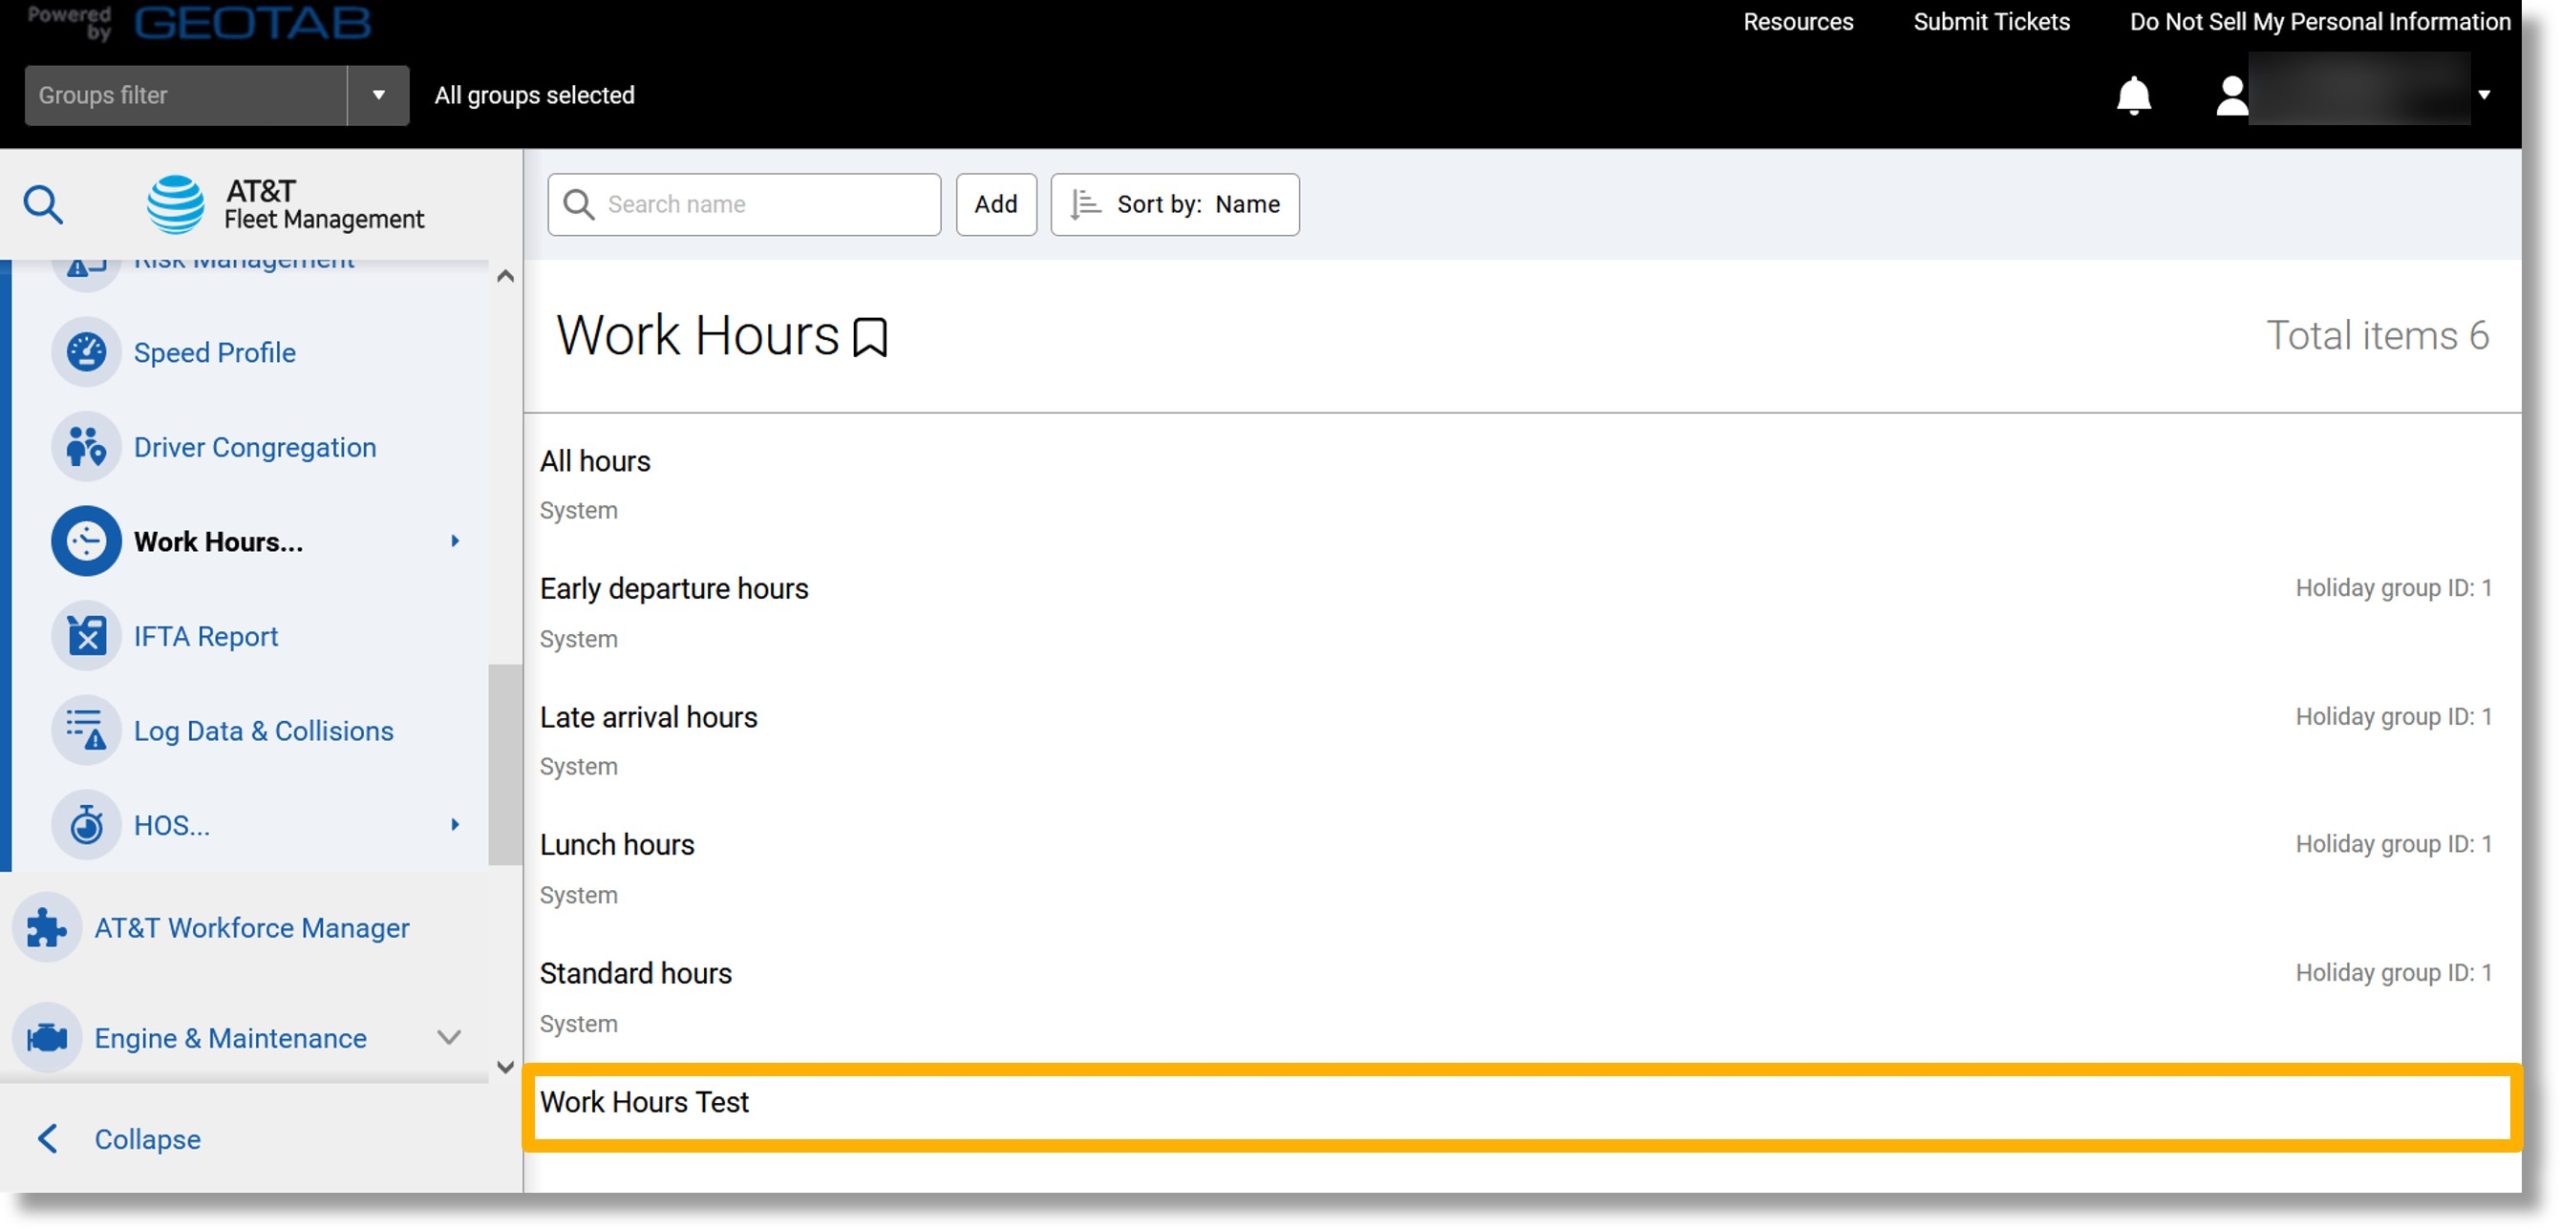Image resolution: width=2560 pixels, height=1229 pixels.
Task: Click the HOS sidebar icon
Action: pyautogui.click(x=85, y=823)
